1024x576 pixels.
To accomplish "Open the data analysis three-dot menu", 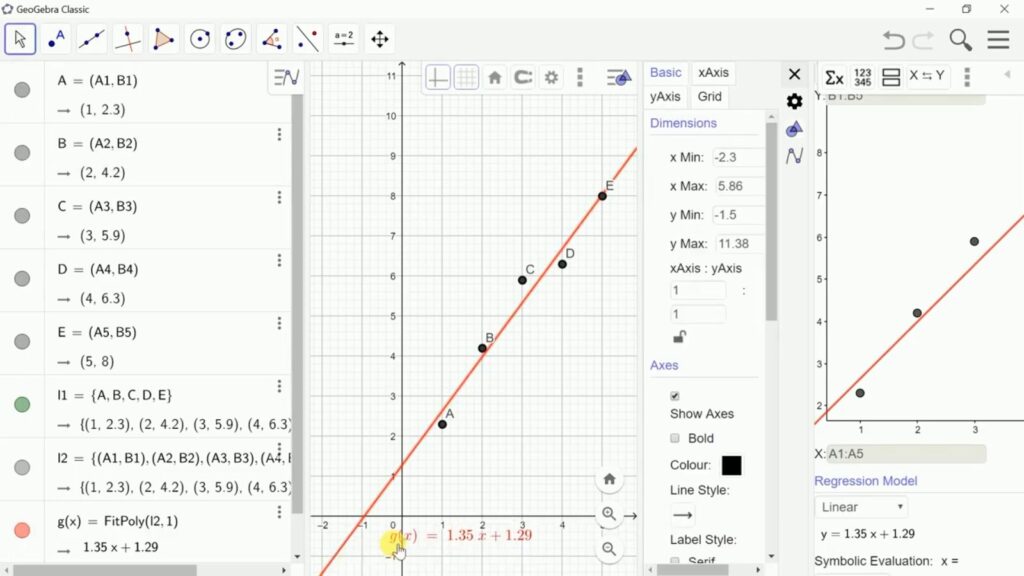I will coord(967,77).
